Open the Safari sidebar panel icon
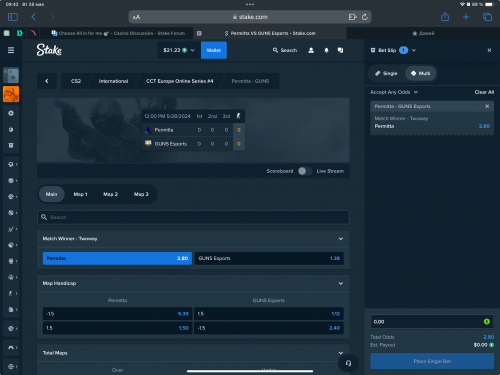Screen dimensions: 500x375 13,17
